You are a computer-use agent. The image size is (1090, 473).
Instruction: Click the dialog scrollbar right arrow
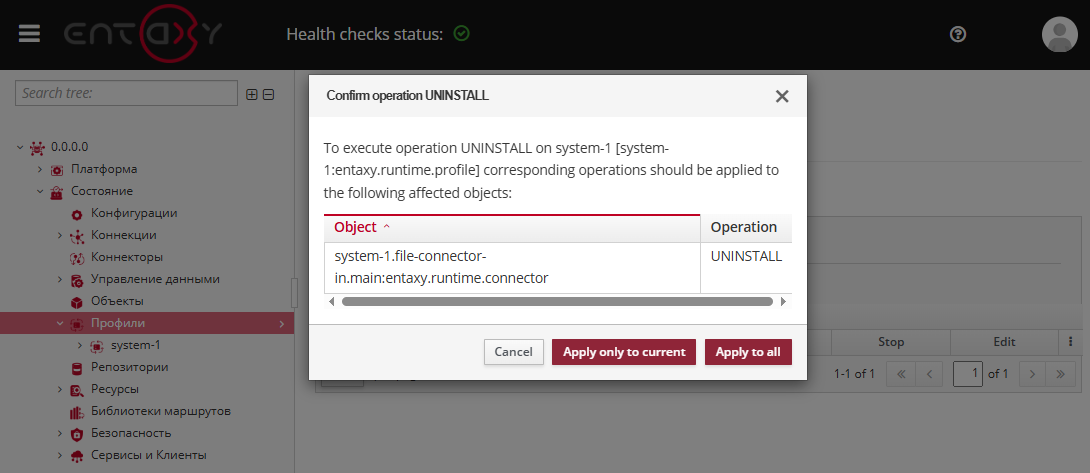[x=783, y=302]
